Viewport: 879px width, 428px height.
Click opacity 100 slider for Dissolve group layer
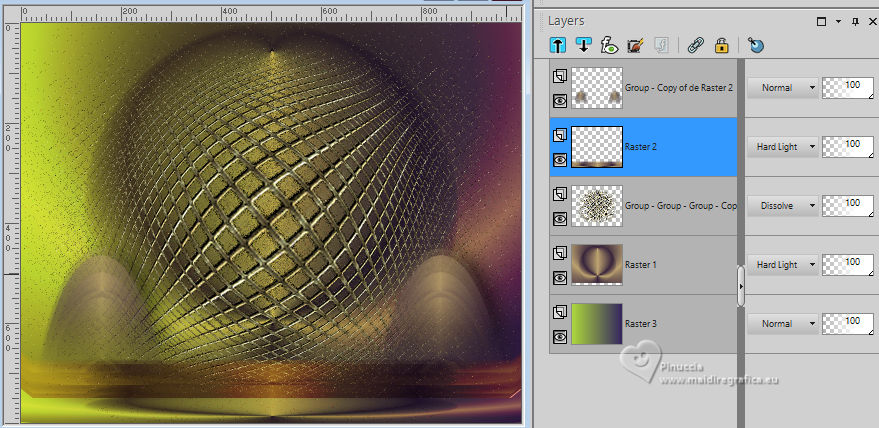[x=848, y=206]
